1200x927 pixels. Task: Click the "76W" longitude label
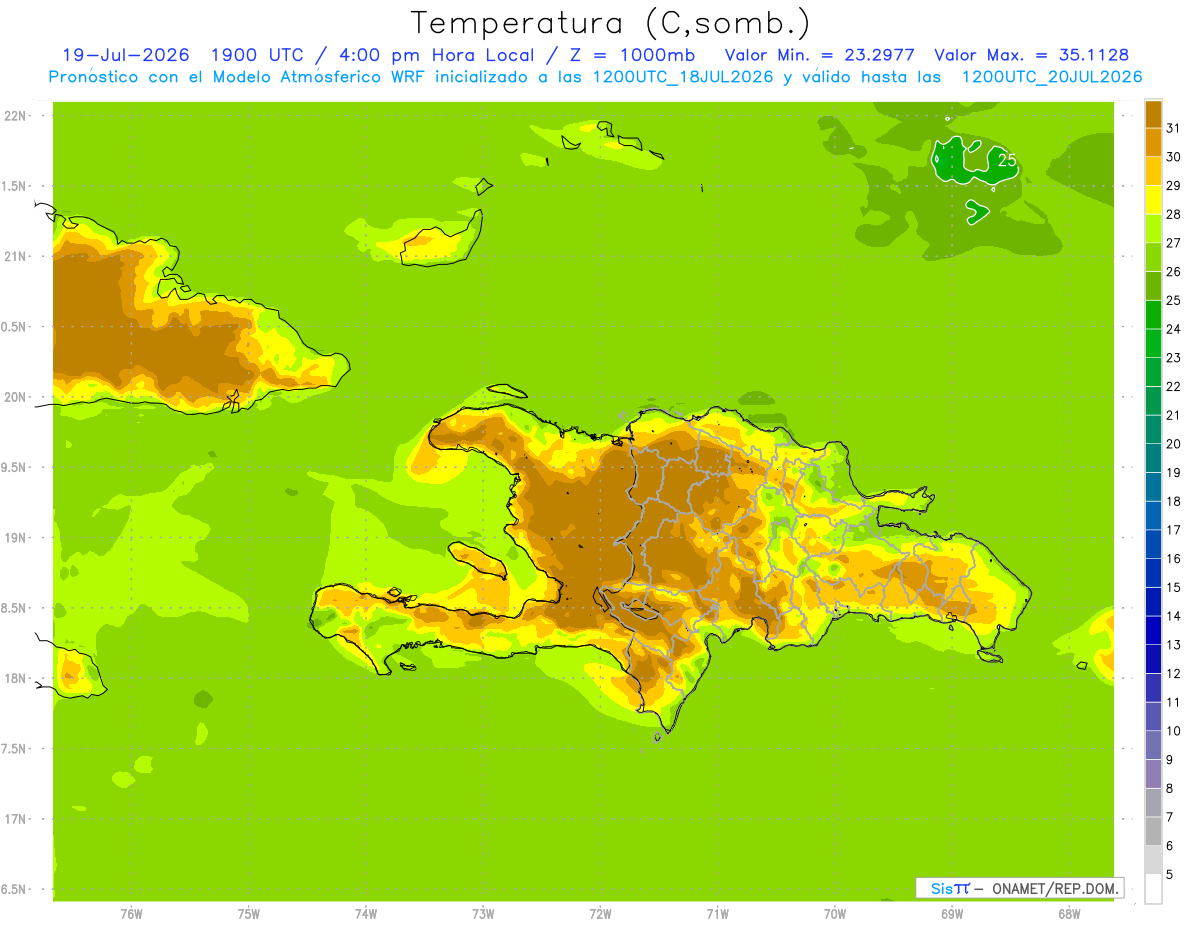tap(131, 914)
